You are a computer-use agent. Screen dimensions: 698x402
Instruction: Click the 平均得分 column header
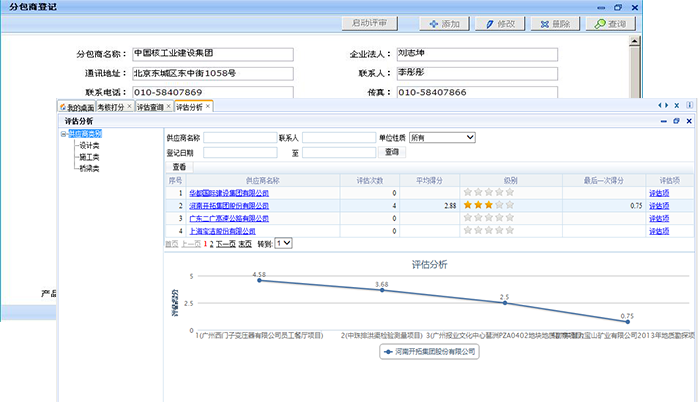429,180
